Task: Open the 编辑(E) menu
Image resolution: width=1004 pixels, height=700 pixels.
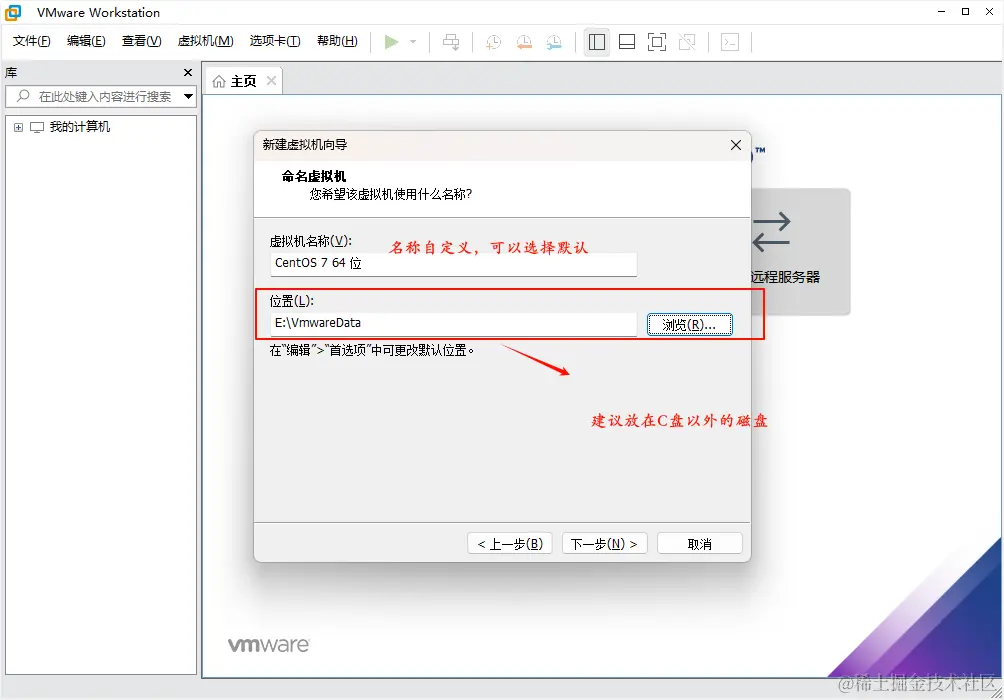Action: coord(86,41)
